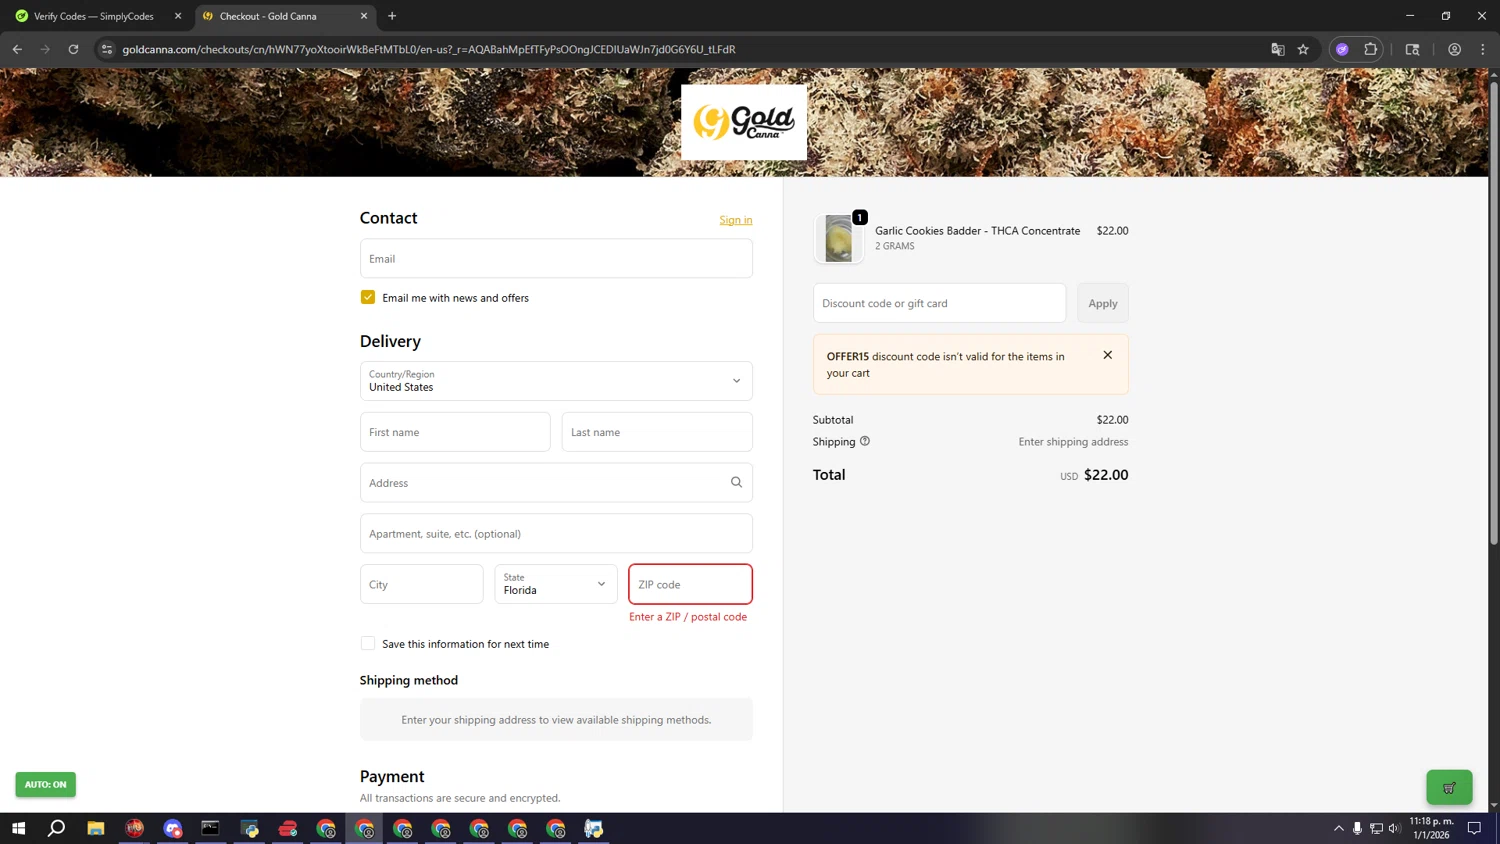Open the purple extension icon in toolbar
Image resolution: width=1500 pixels, height=844 pixels.
[1342, 49]
